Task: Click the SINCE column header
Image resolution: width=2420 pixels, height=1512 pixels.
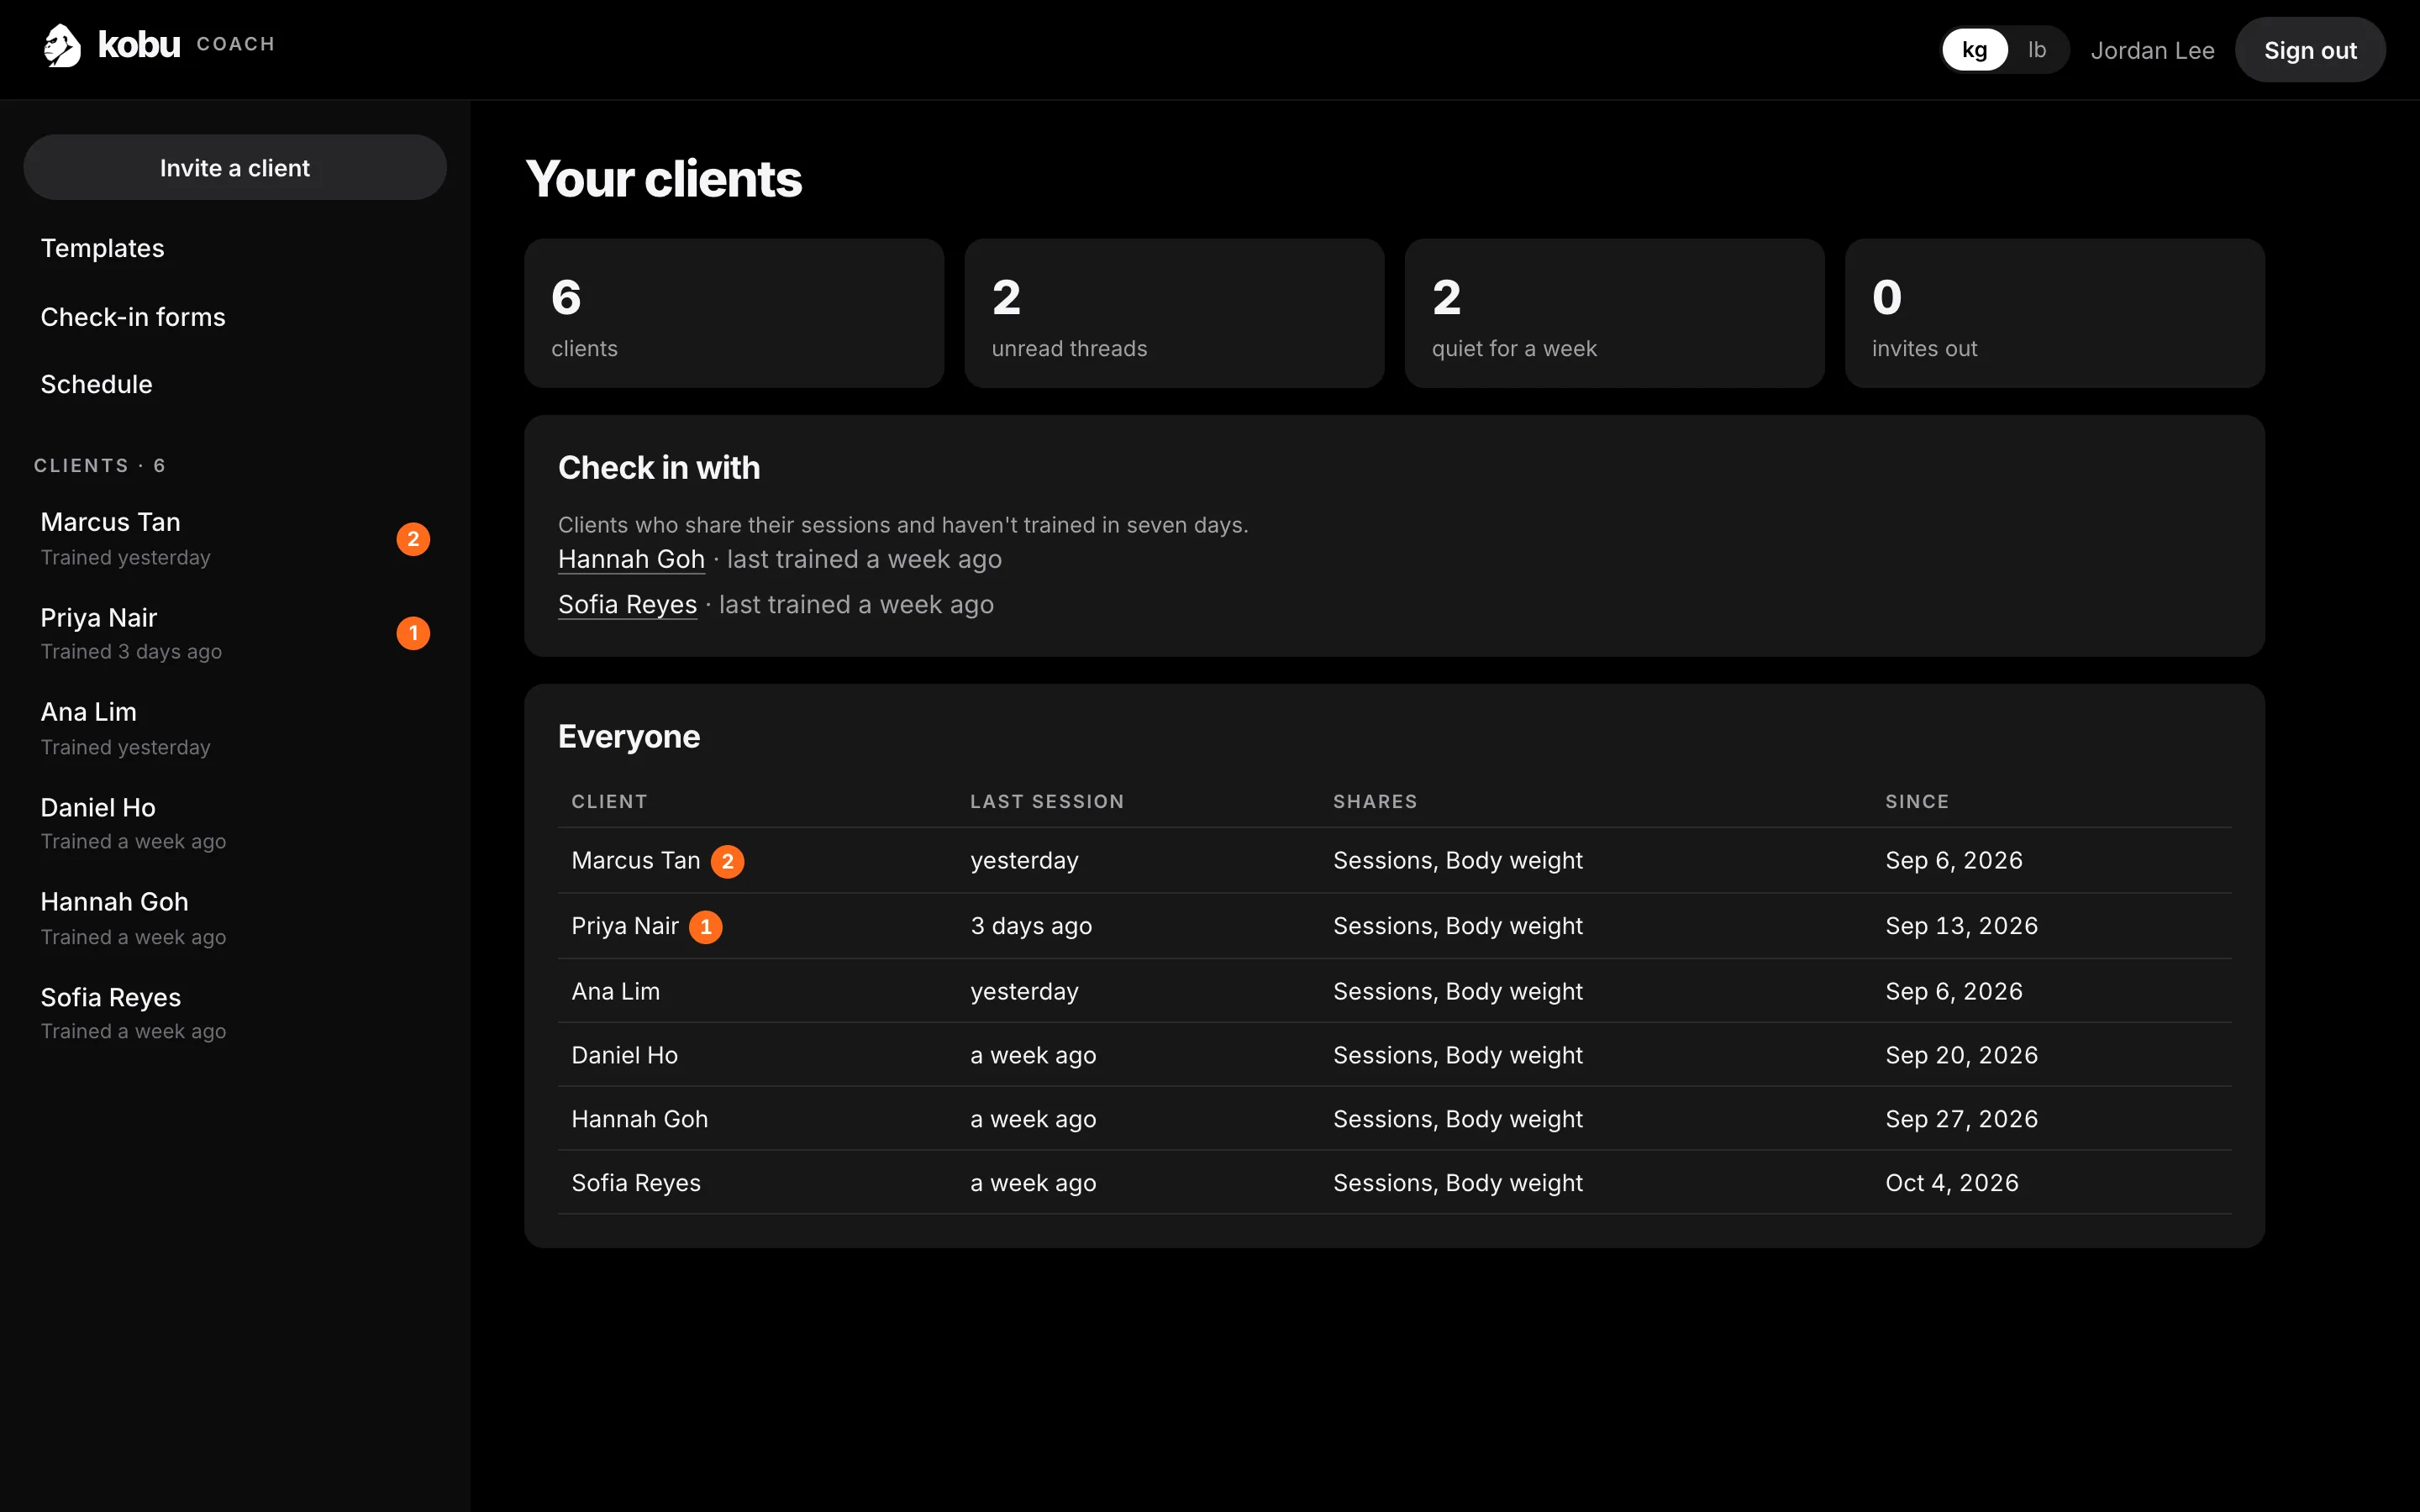Action: [1917, 802]
